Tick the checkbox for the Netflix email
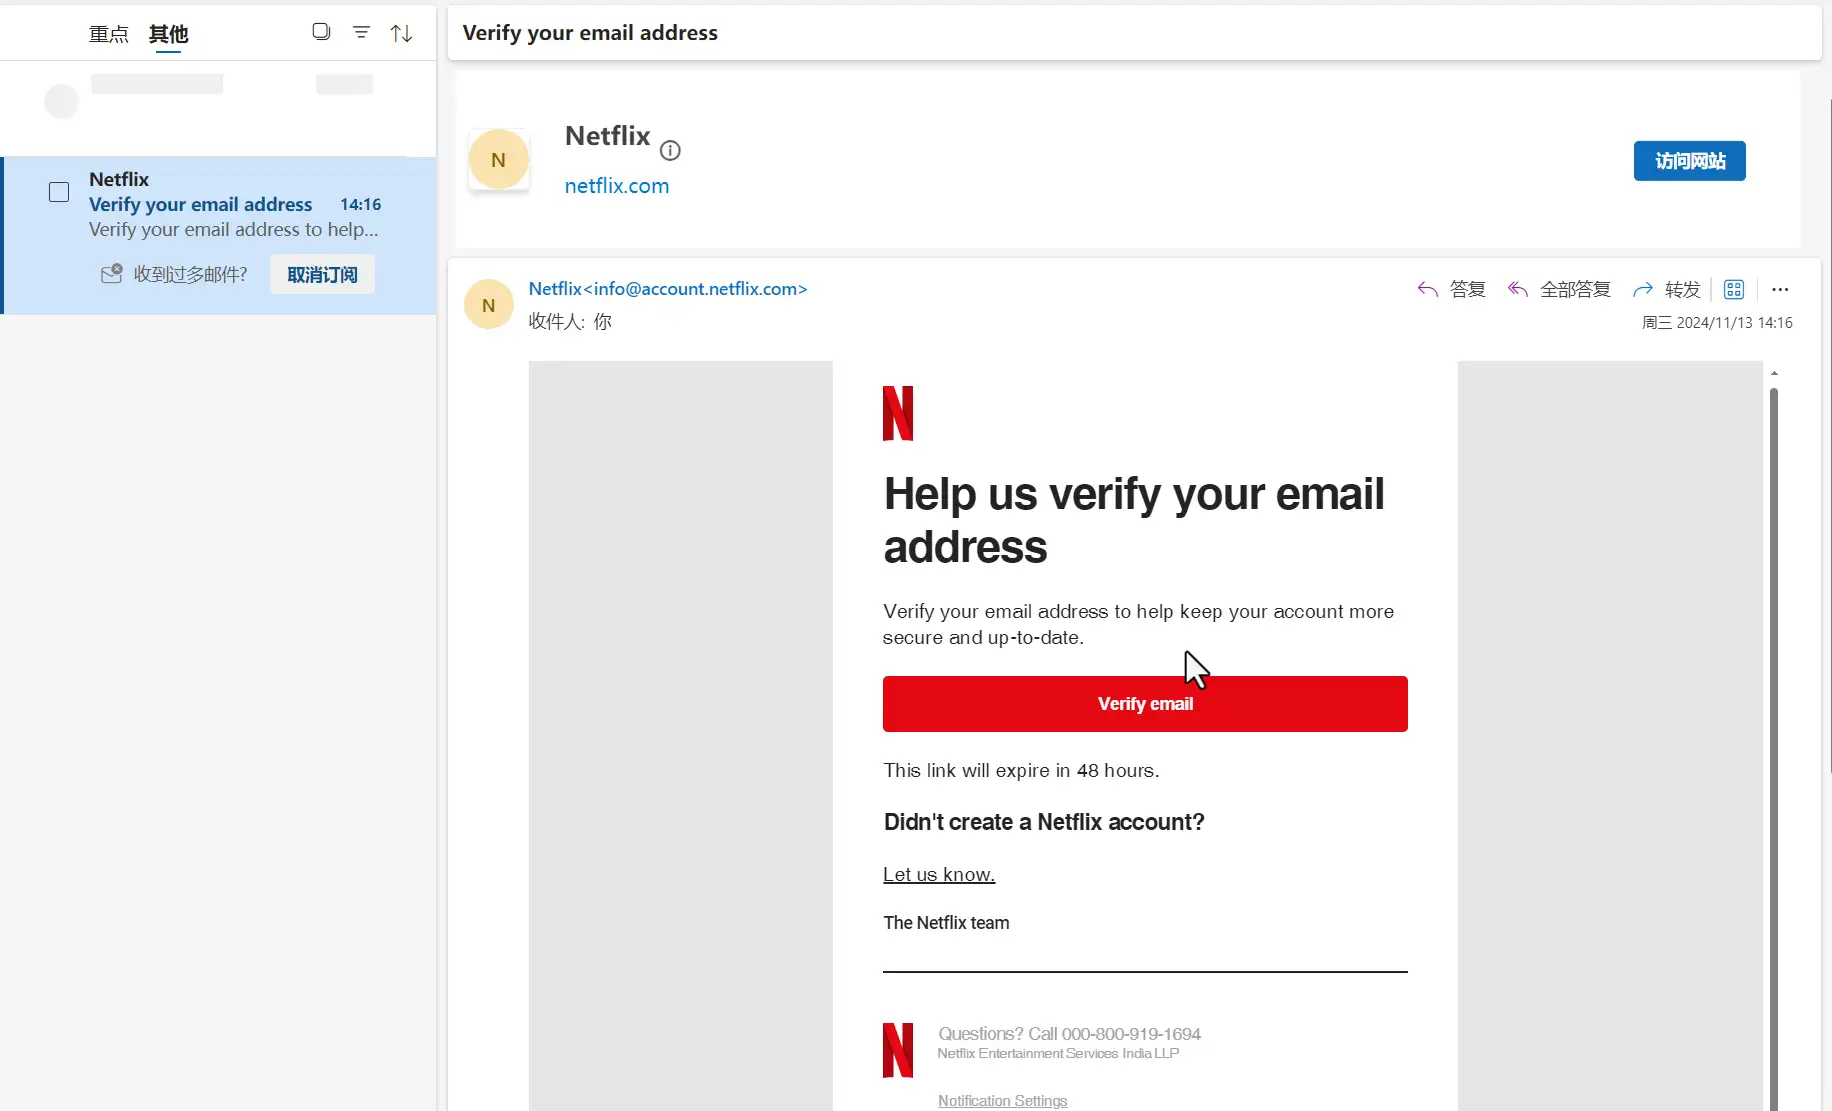 (x=59, y=192)
